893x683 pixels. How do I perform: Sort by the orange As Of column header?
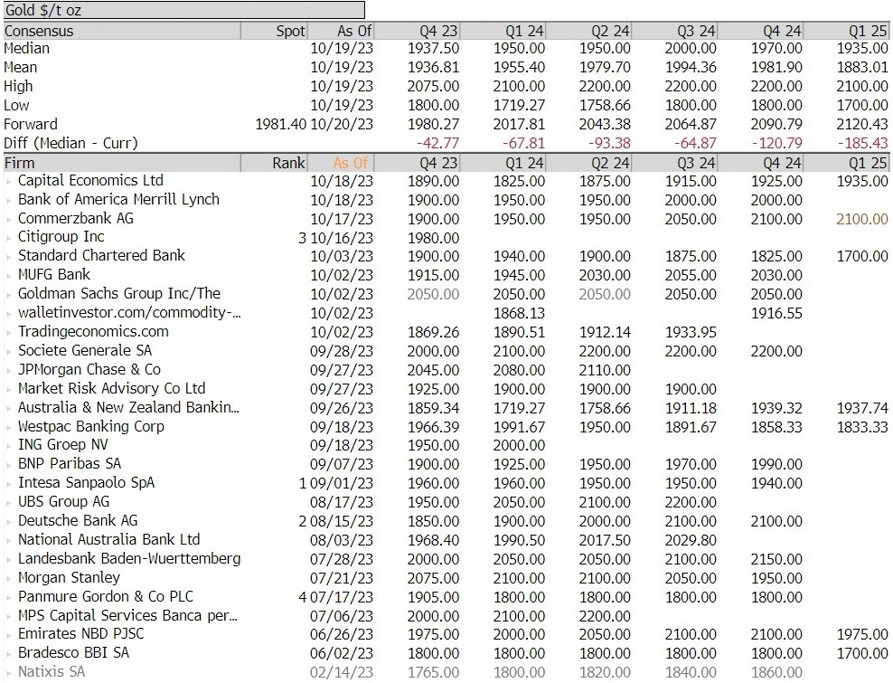(351, 163)
